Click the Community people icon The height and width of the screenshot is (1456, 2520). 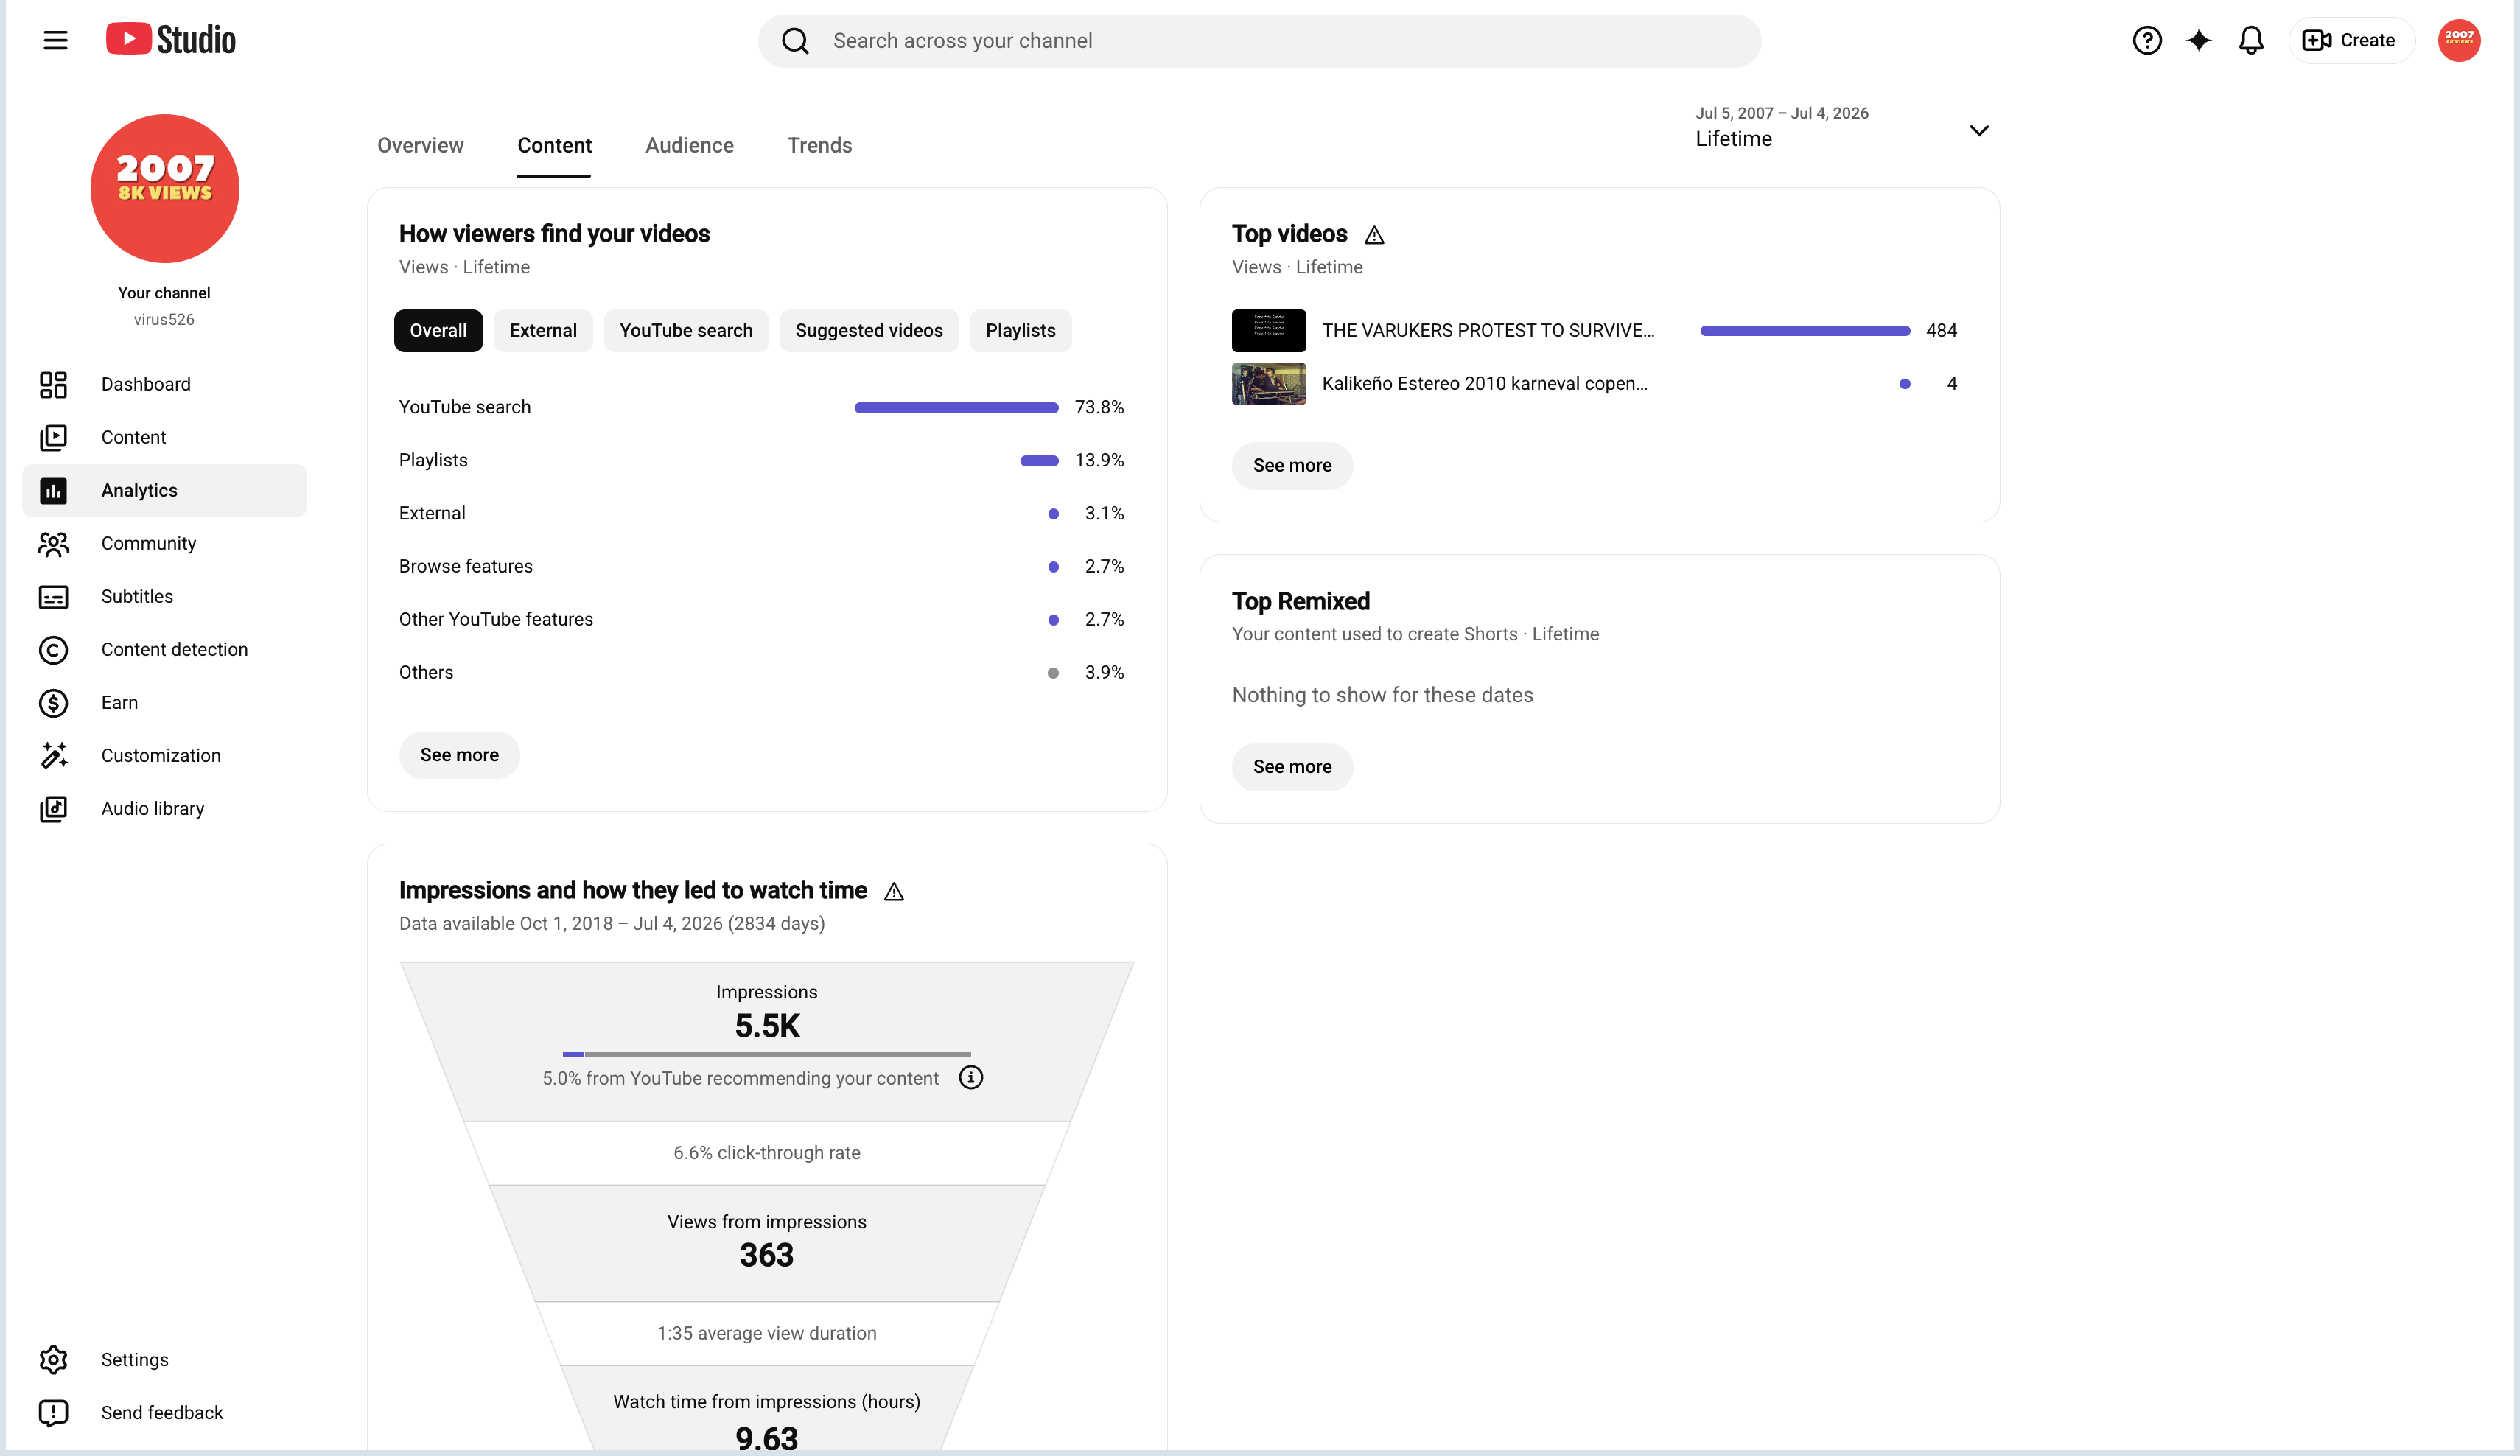[x=53, y=543]
